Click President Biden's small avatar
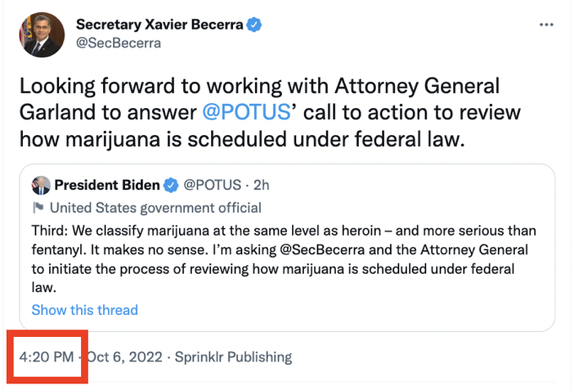Image resolution: width=574 pixels, height=391 pixels. pos(41,185)
